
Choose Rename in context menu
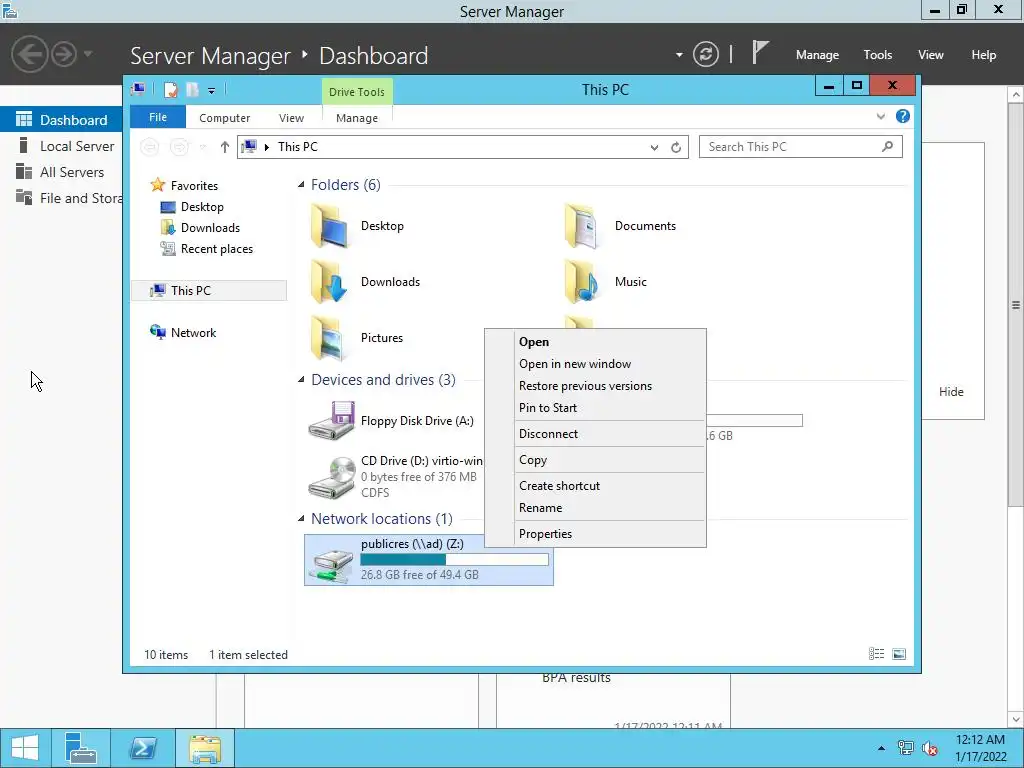tap(540, 507)
